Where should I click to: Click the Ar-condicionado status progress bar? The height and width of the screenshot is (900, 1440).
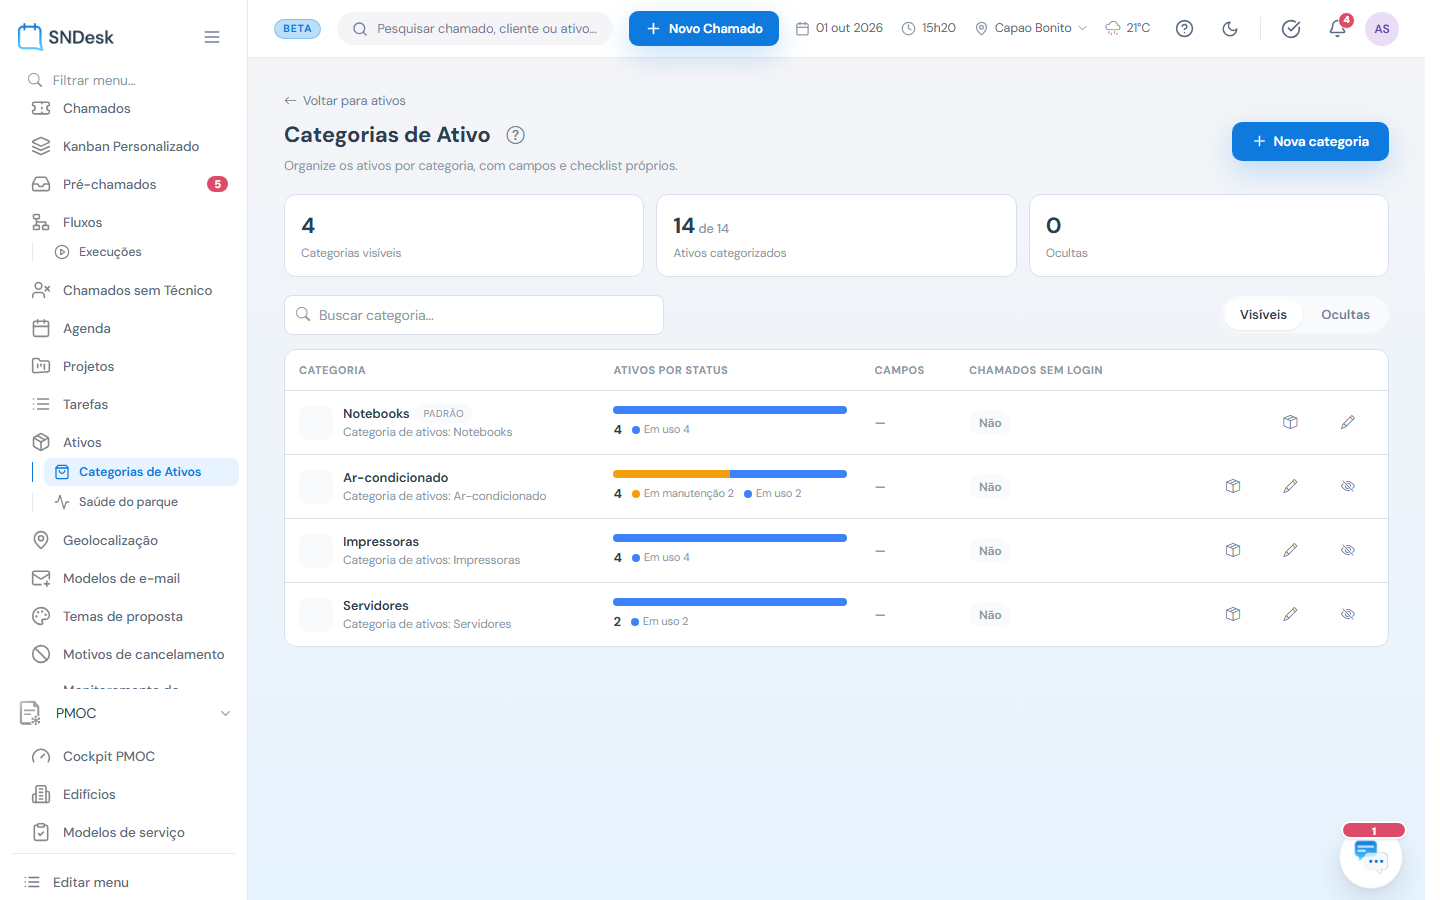pyautogui.click(x=730, y=474)
